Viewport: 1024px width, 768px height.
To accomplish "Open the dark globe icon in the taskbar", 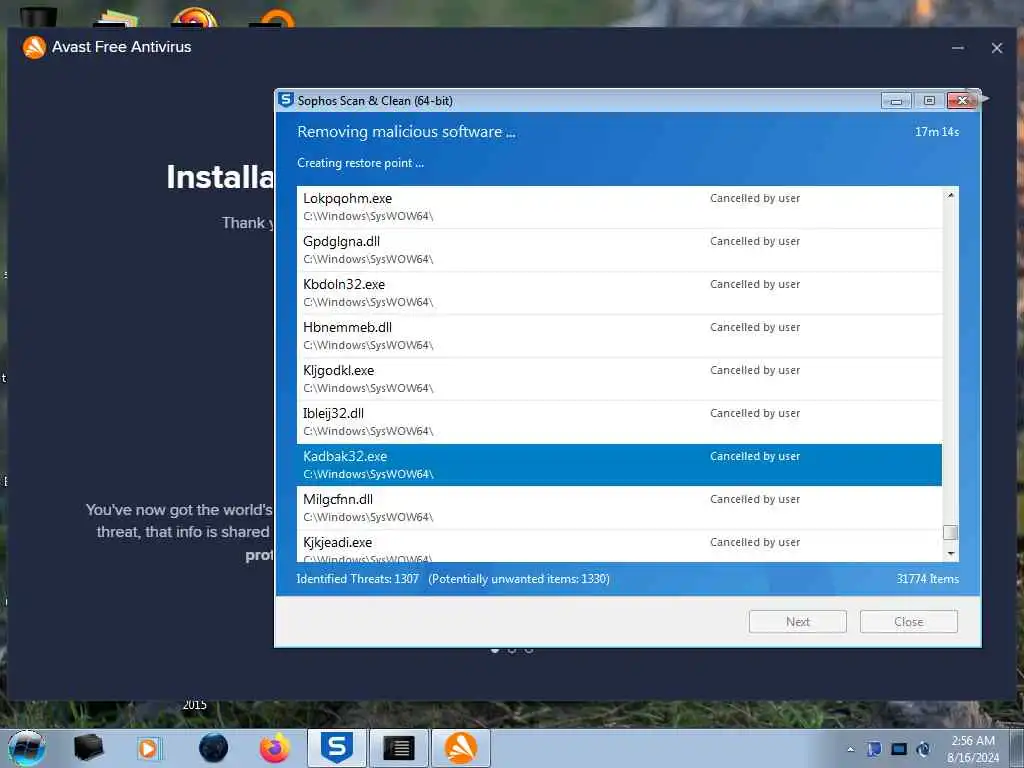I will [214, 748].
